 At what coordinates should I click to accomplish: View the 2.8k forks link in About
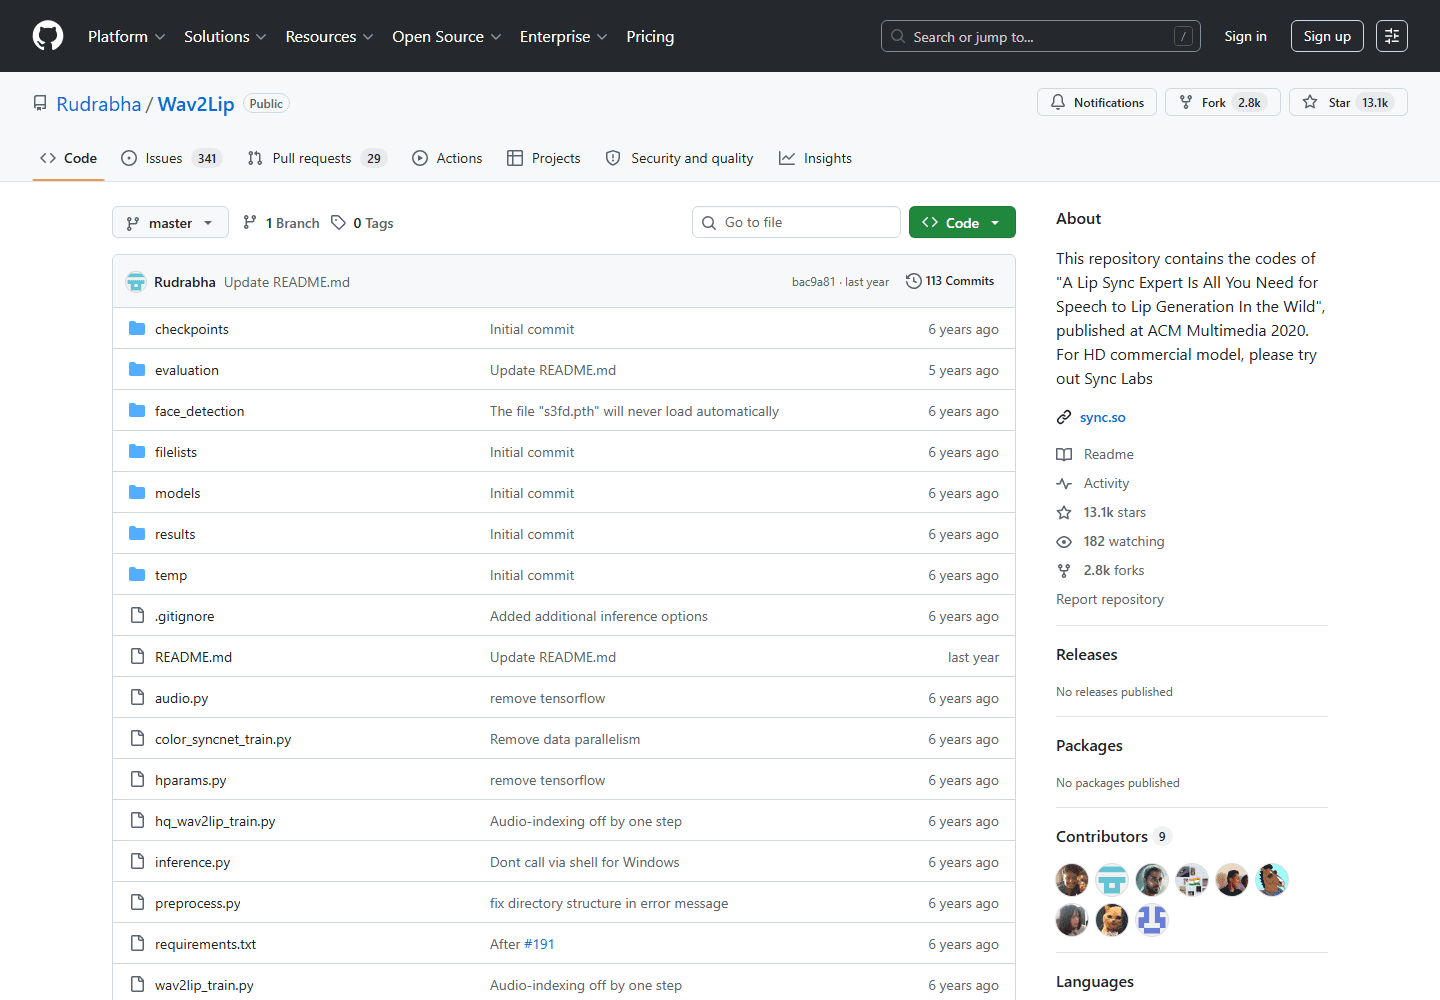tap(1100, 570)
